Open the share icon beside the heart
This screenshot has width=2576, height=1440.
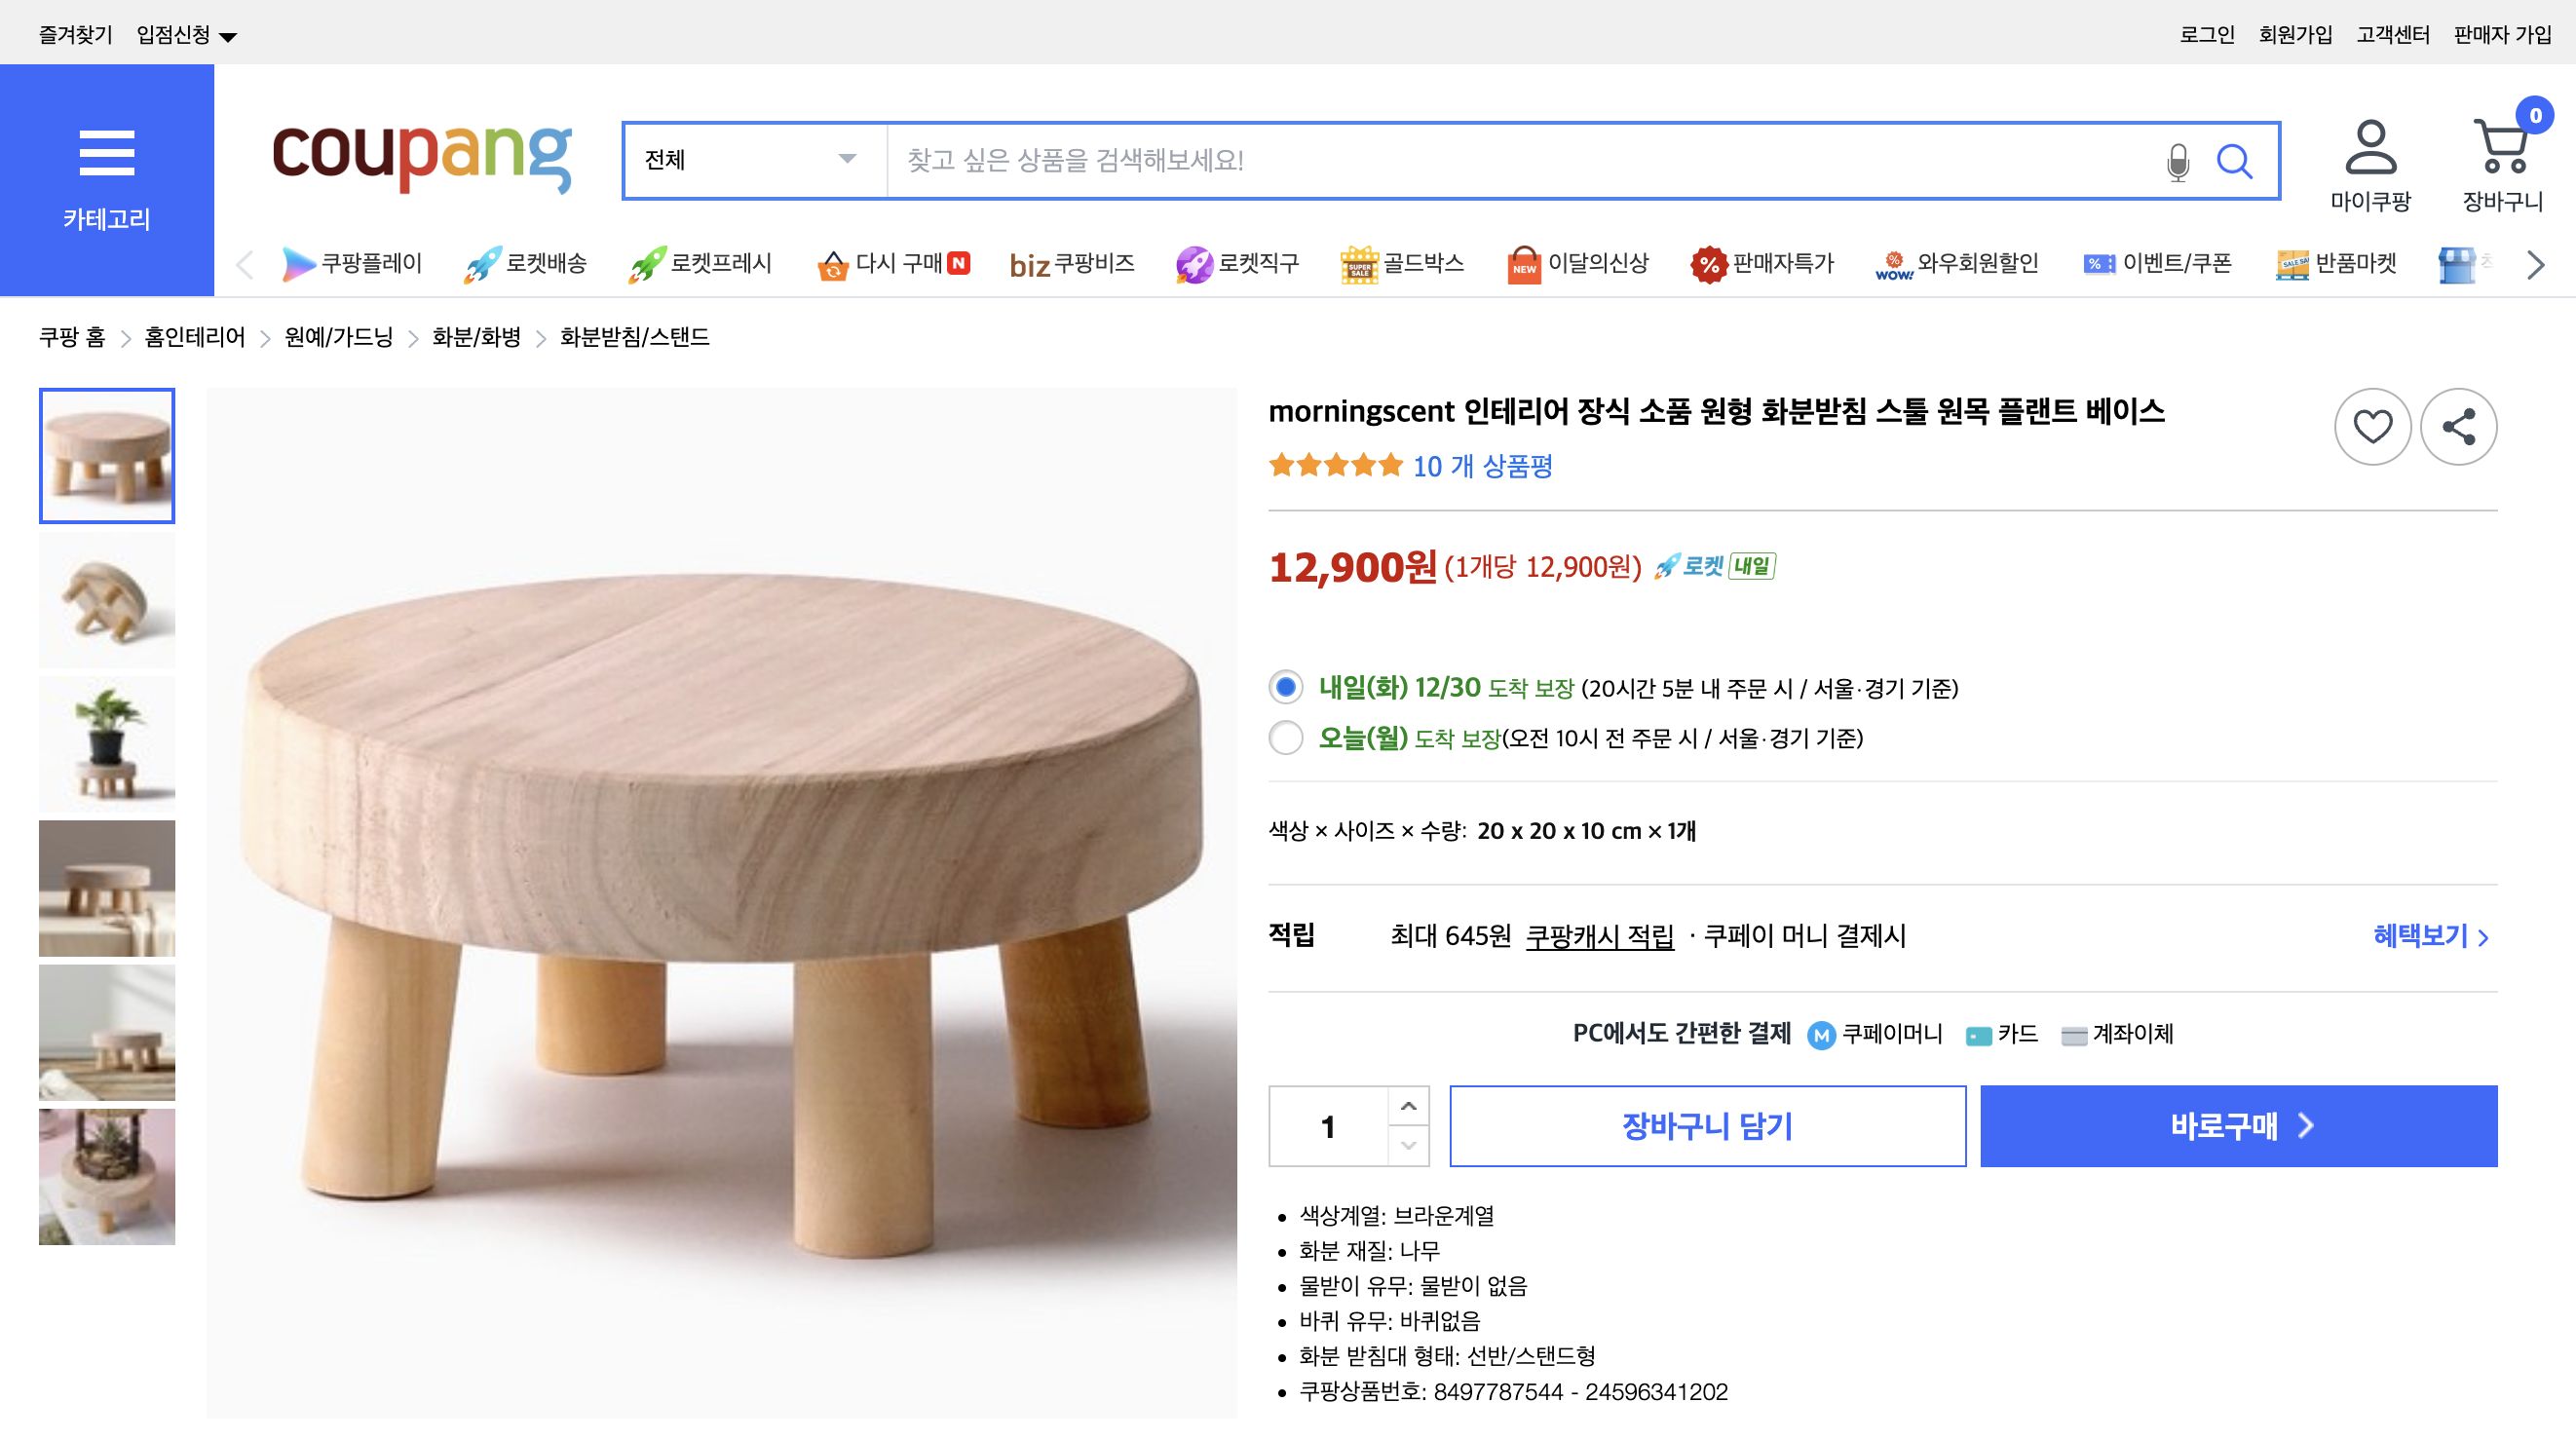click(x=2460, y=426)
